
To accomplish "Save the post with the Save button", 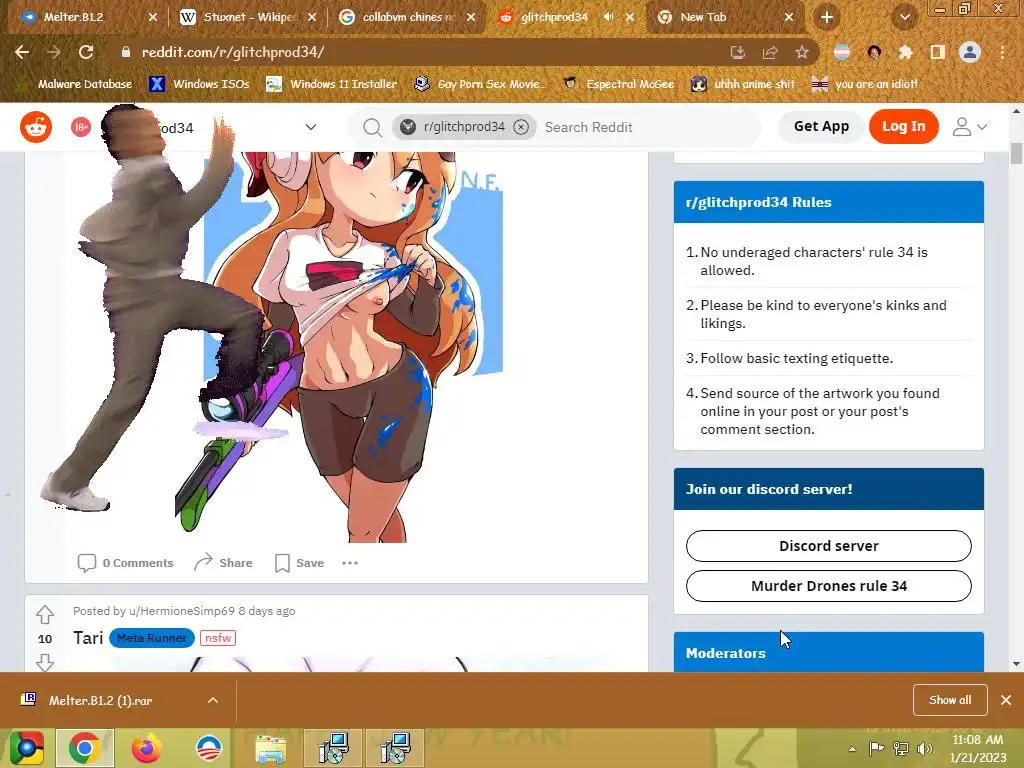I will pos(300,563).
